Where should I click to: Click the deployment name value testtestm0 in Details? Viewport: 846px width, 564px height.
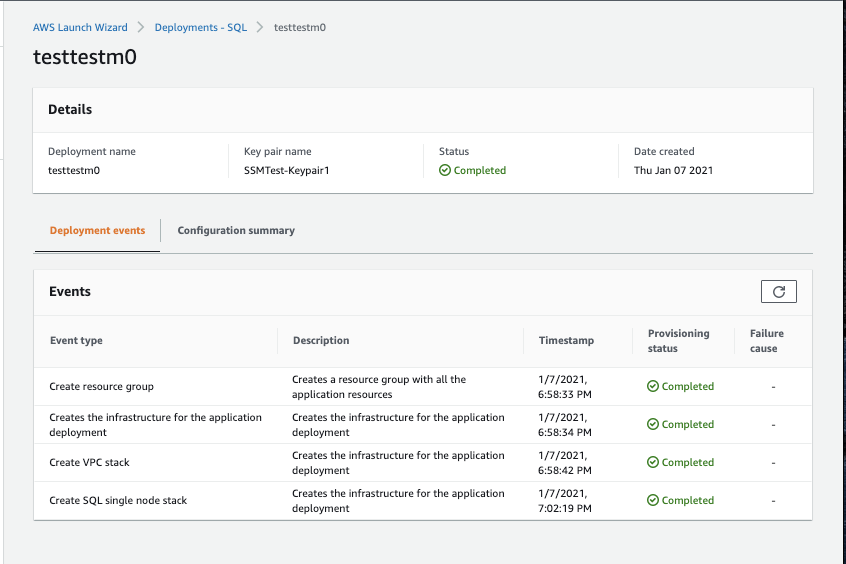click(74, 171)
